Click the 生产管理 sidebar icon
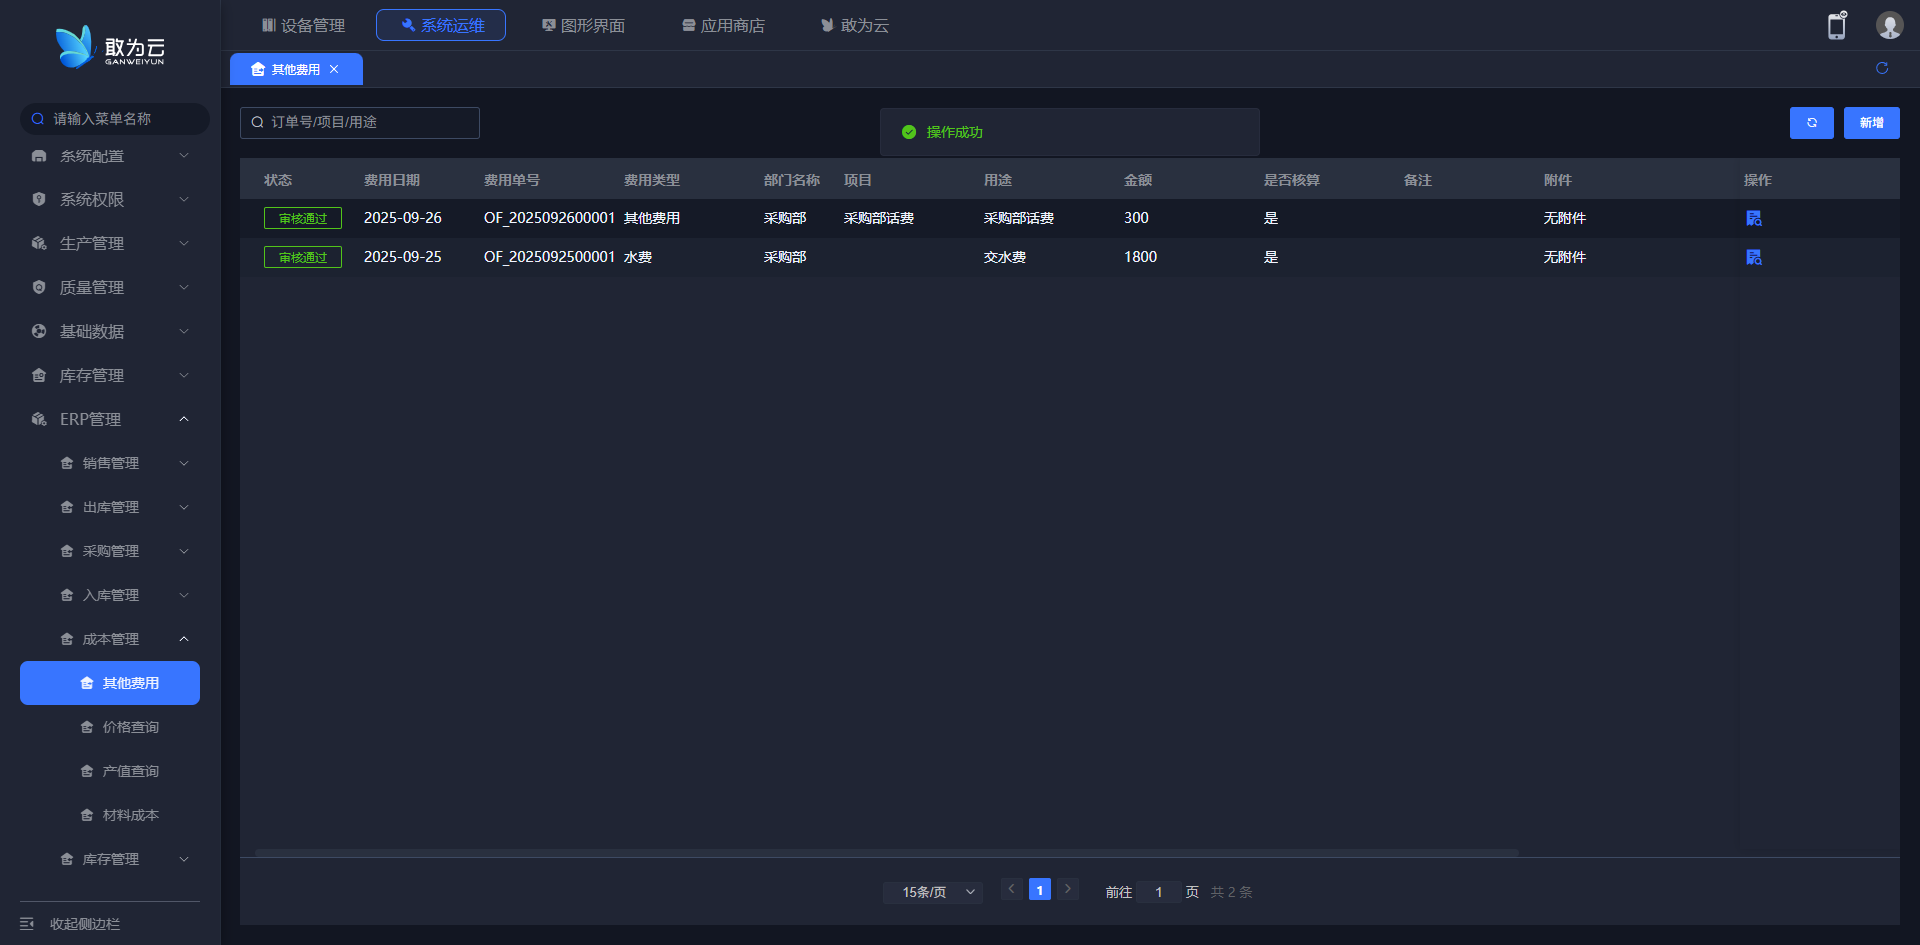The image size is (1920, 945). click(x=39, y=243)
